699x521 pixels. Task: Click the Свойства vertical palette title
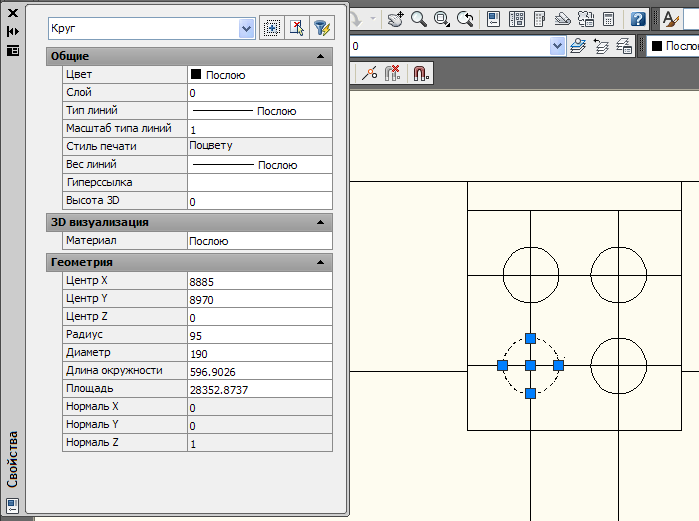tap(12, 459)
